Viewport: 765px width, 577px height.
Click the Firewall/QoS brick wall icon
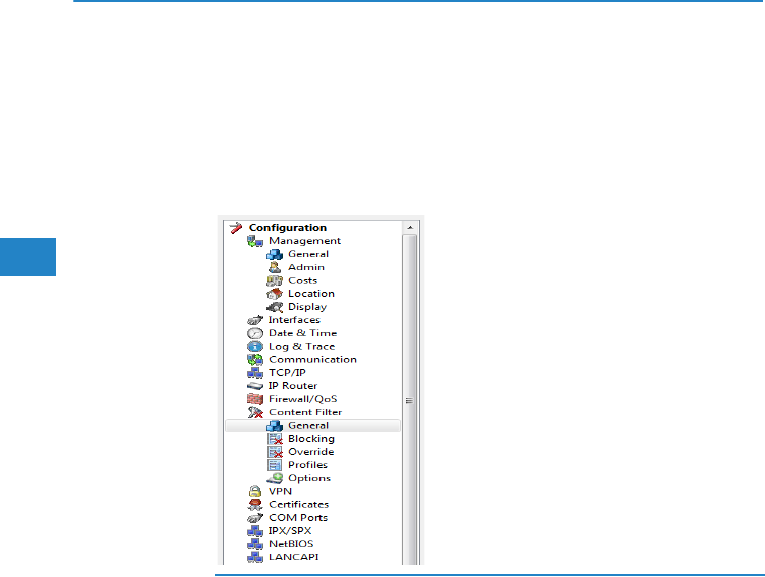tap(254, 399)
